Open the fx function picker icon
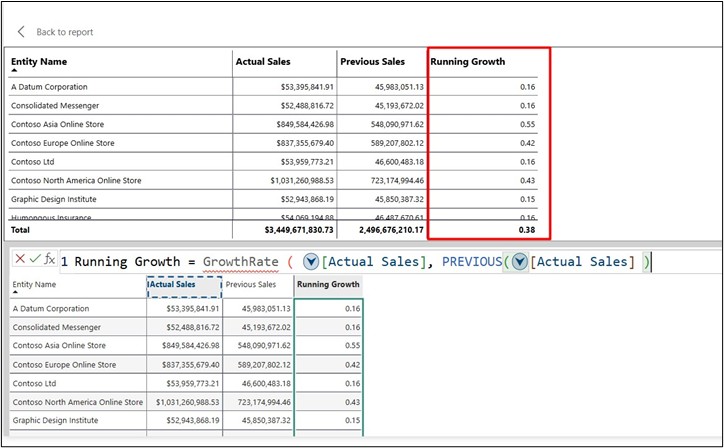Screen dimensions: 724x448 click(x=49, y=259)
